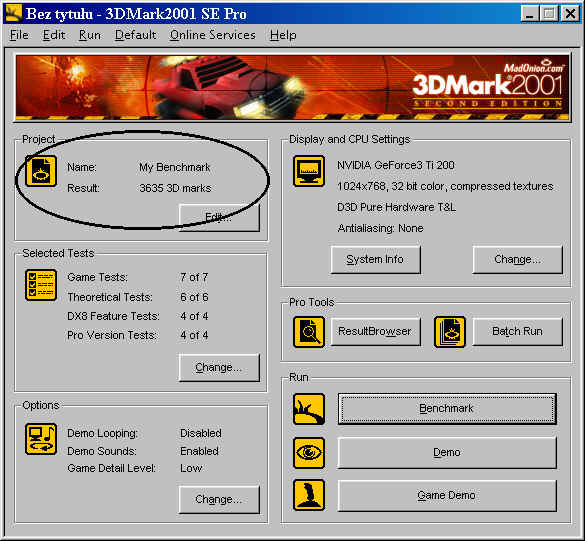This screenshot has height=541, width=585.
Task: Open the Help menu
Action: click(283, 35)
